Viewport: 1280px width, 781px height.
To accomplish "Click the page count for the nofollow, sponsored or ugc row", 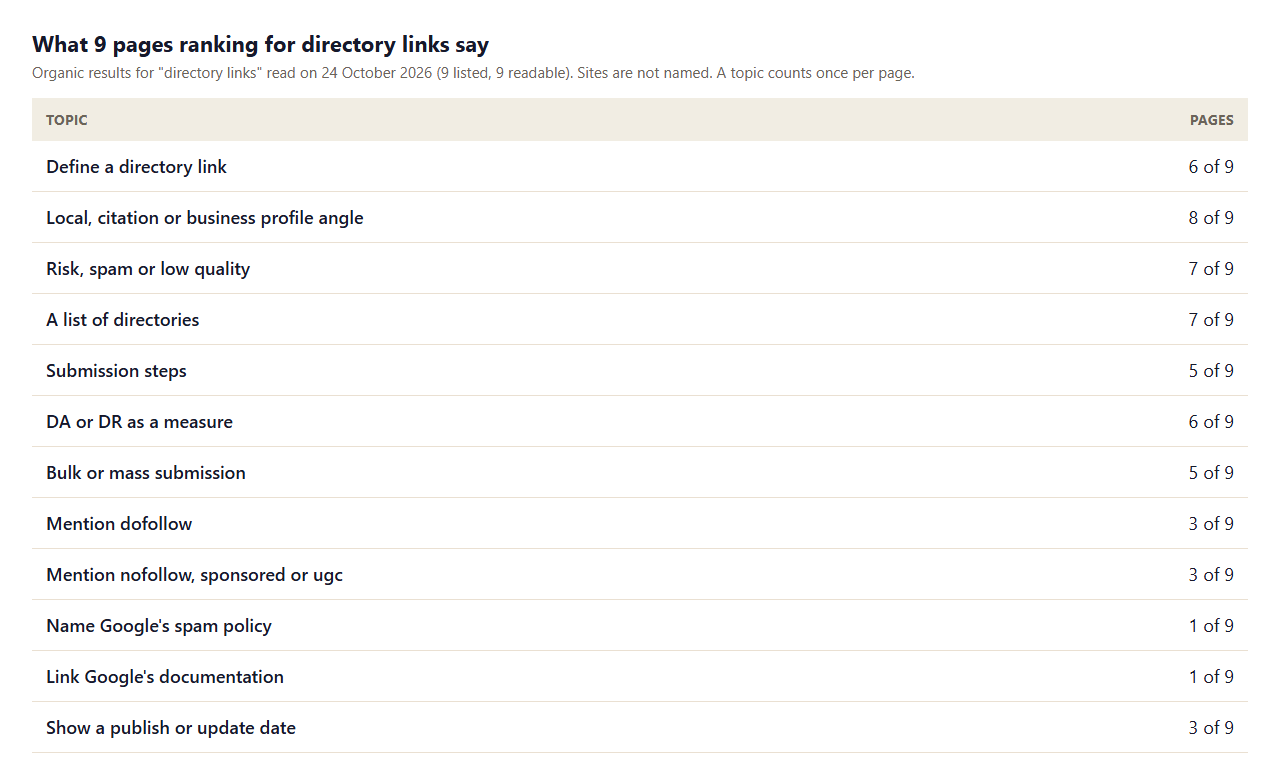I will (x=1211, y=575).
